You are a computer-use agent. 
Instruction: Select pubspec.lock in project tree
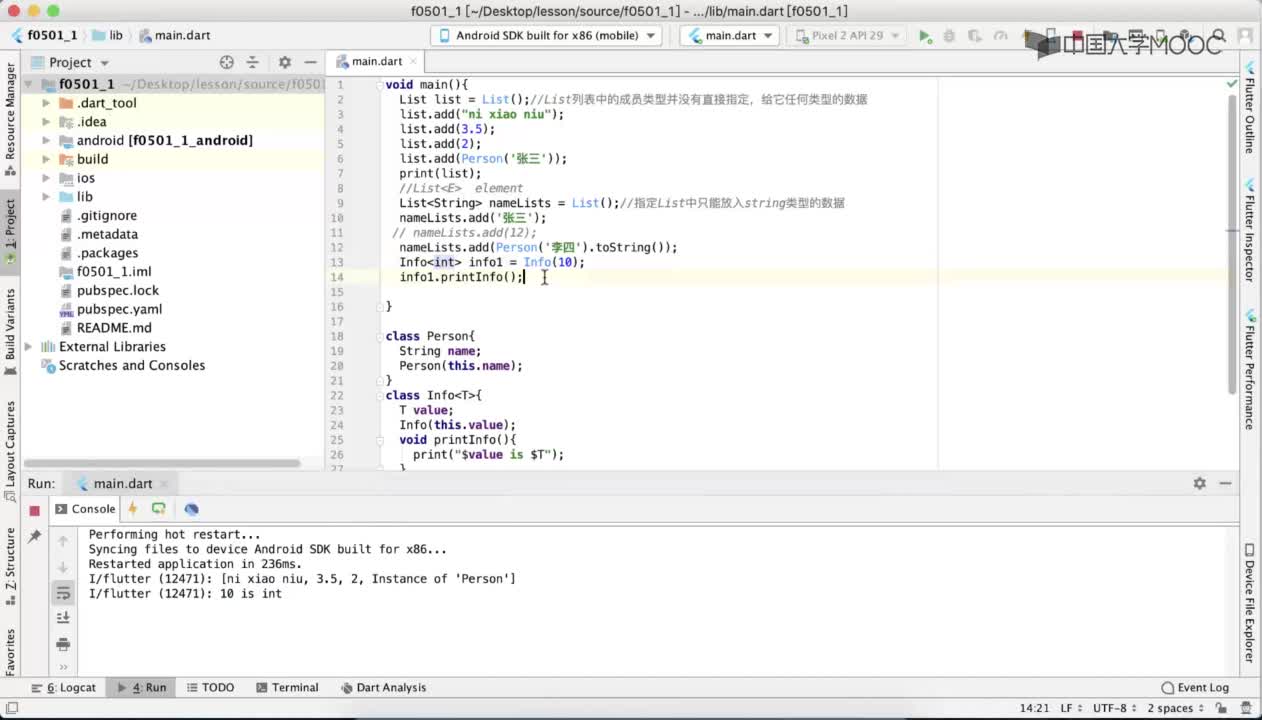(x=118, y=291)
